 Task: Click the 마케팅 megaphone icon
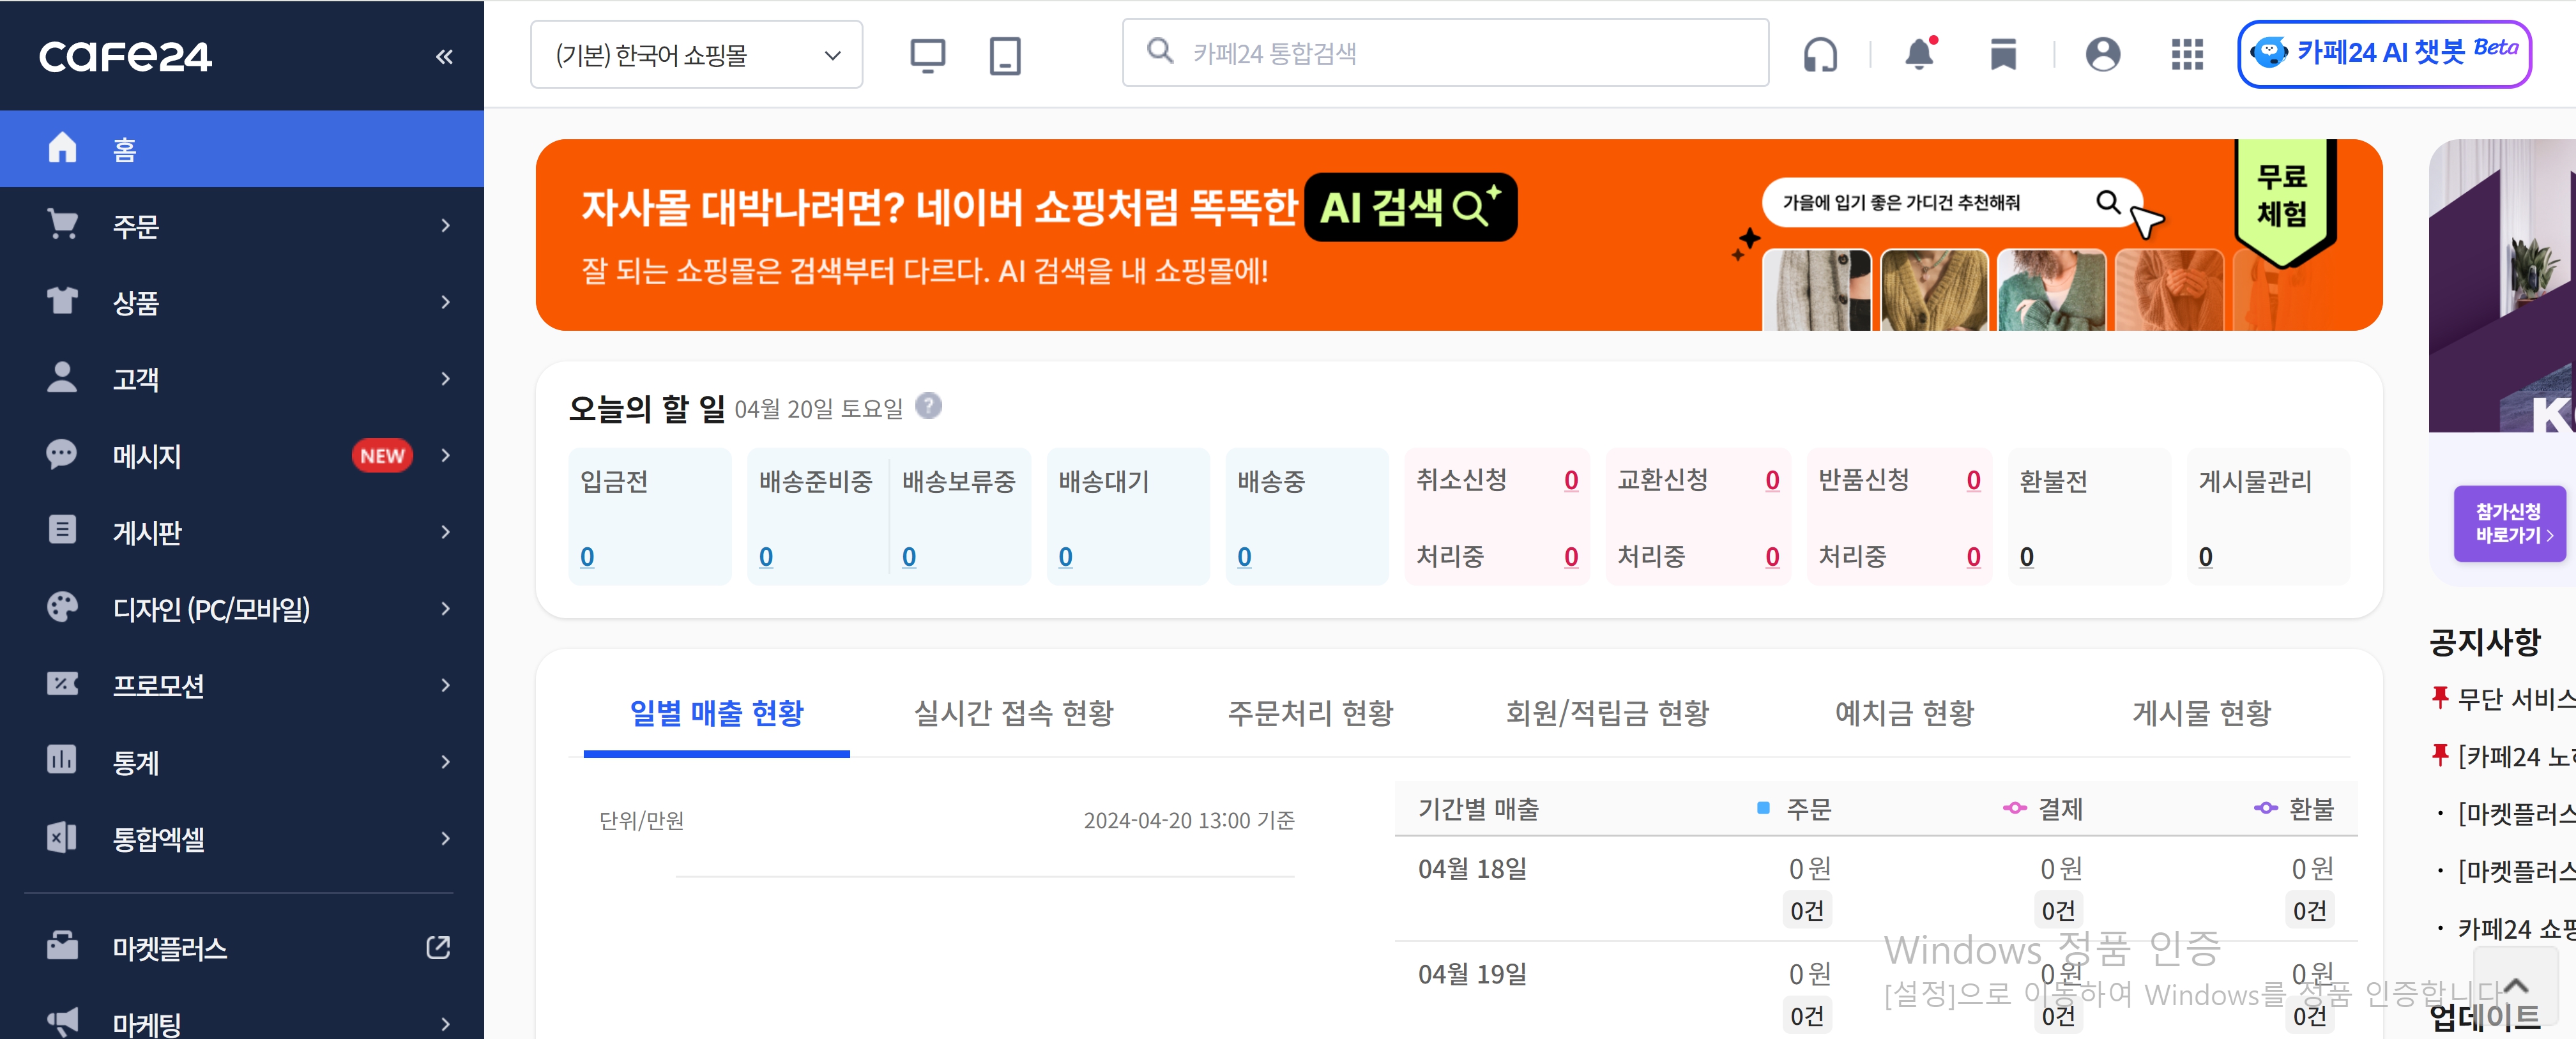[x=62, y=1022]
